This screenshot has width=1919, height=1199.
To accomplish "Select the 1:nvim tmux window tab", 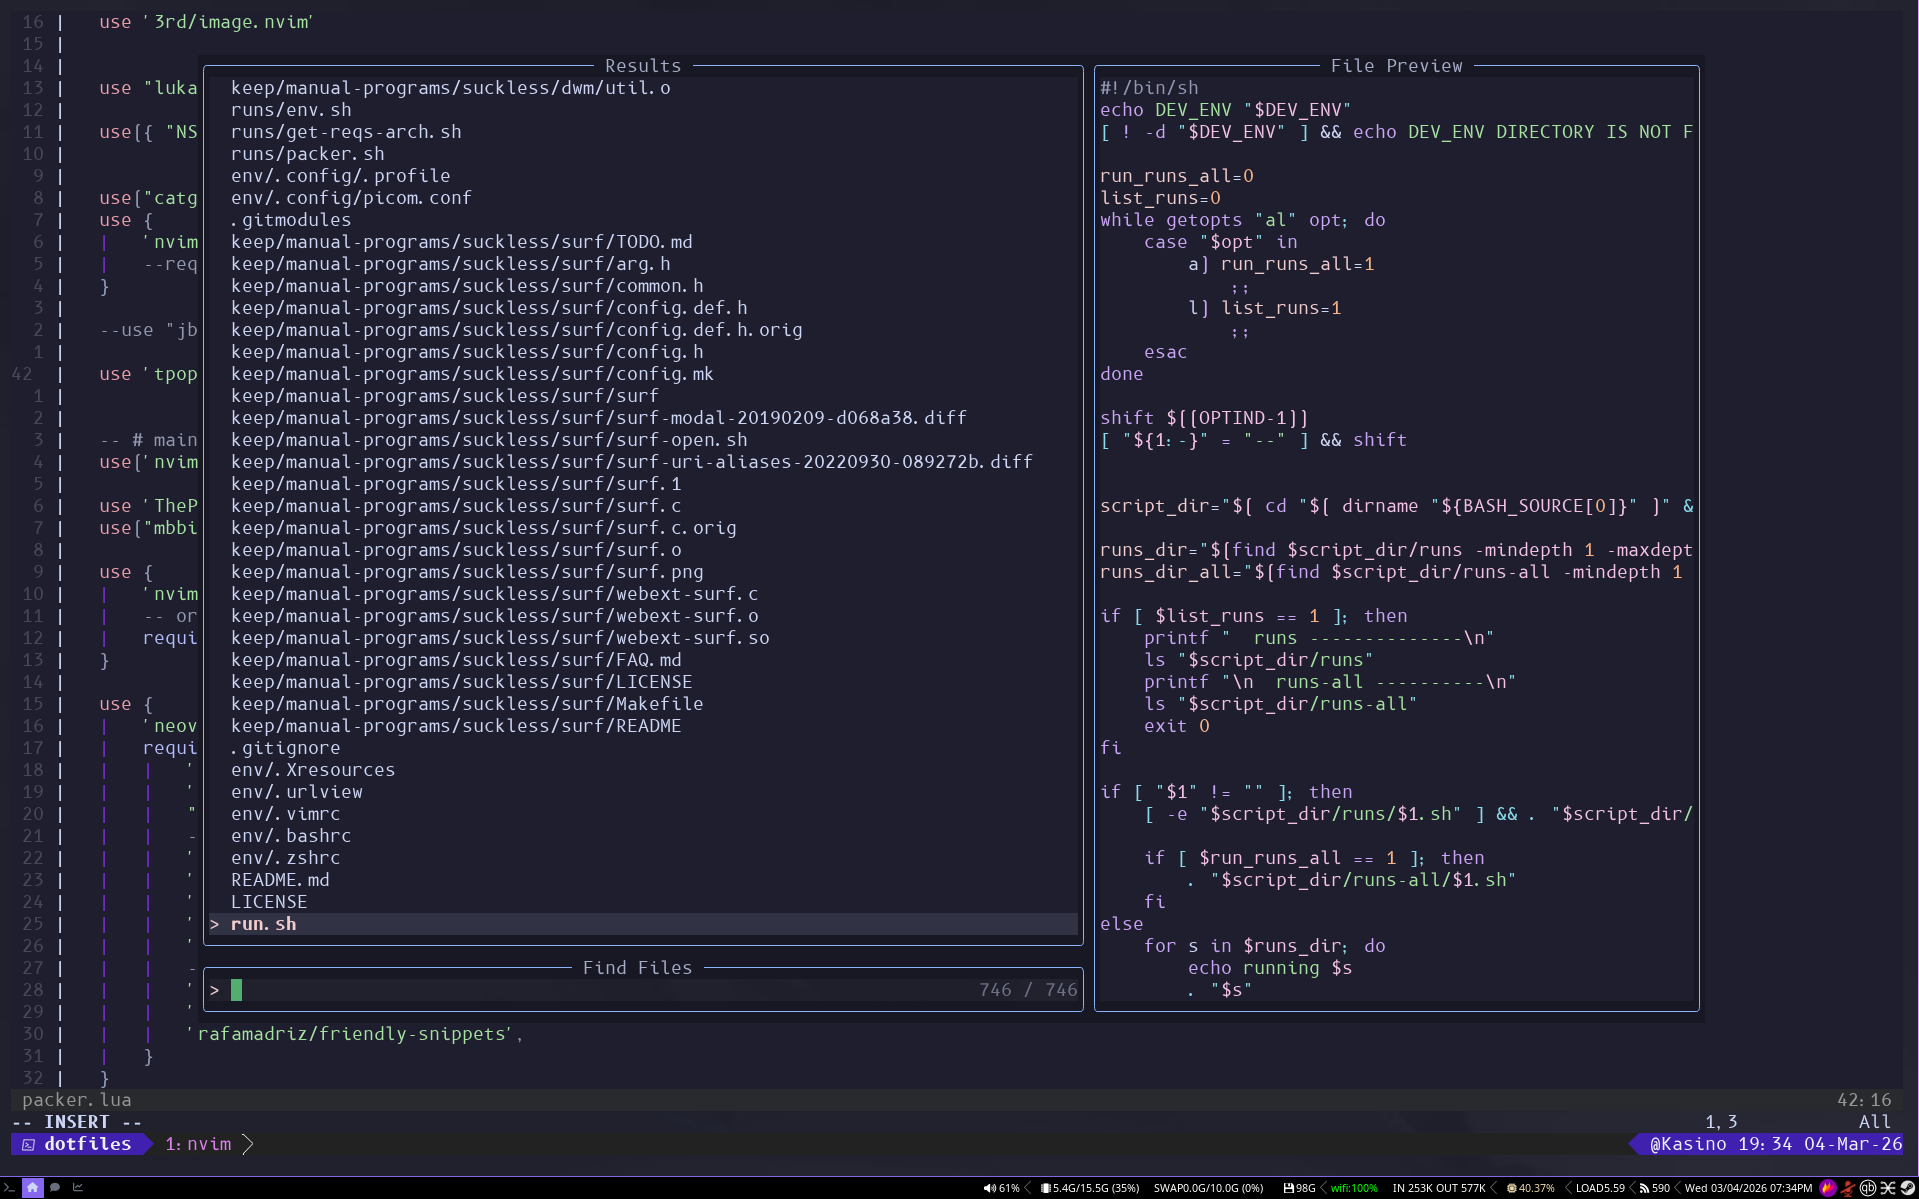I will [x=198, y=1144].
